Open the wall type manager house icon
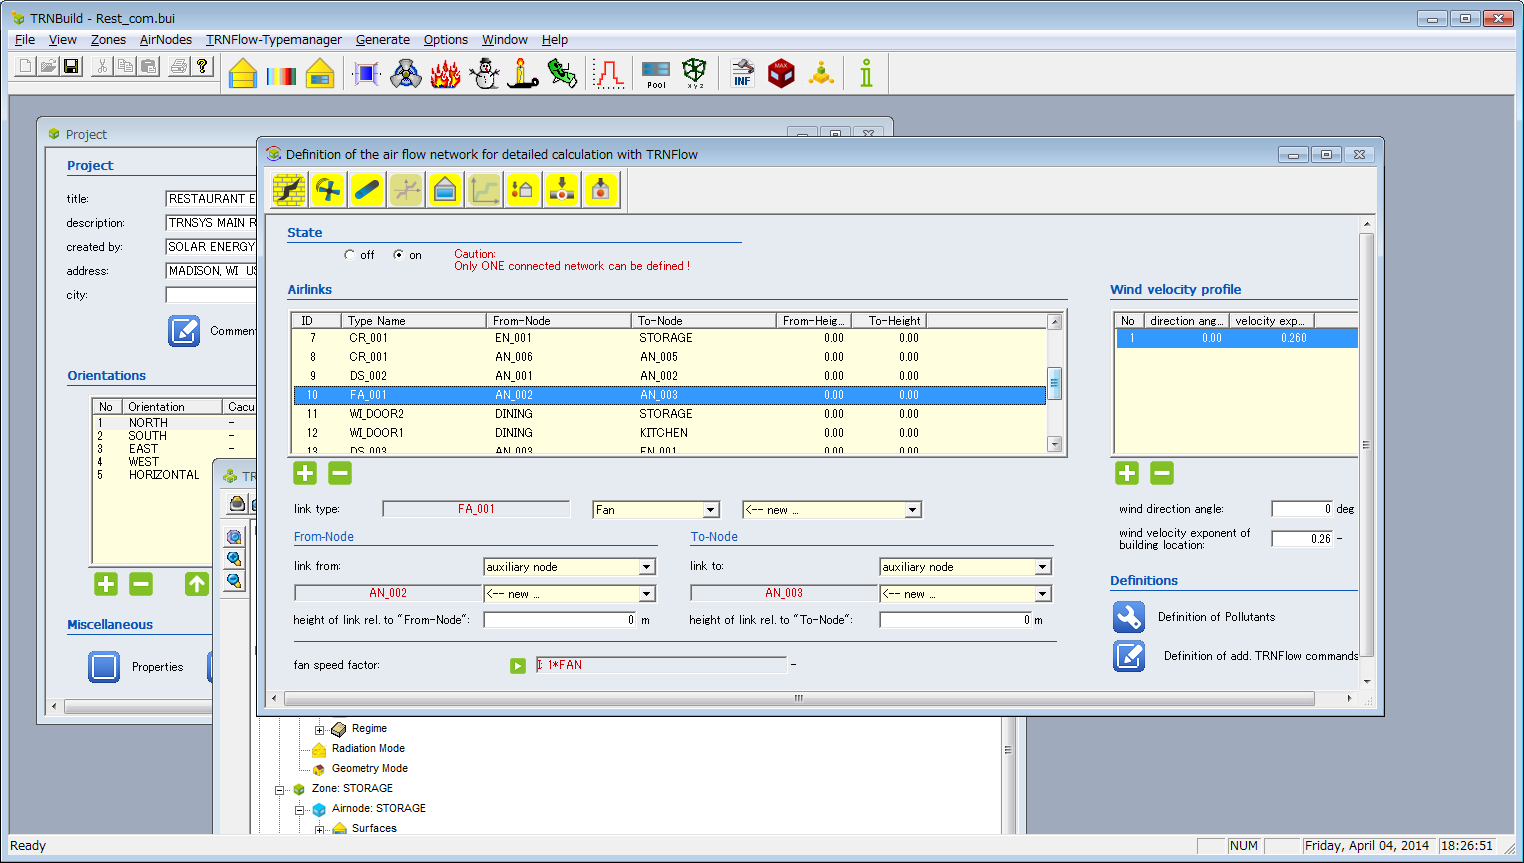 pos(243,73)
